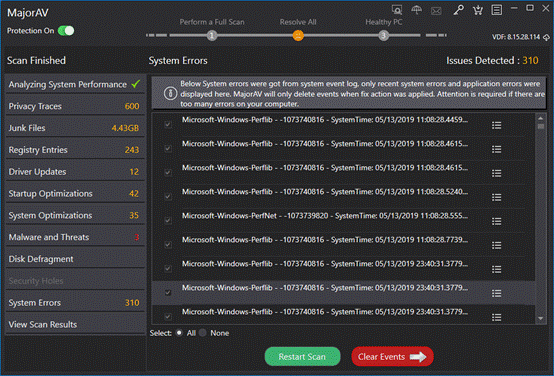Screen dimensions: 554x376
Task: Click step 3 Healthy PC marker
Action: click(384, 36)
